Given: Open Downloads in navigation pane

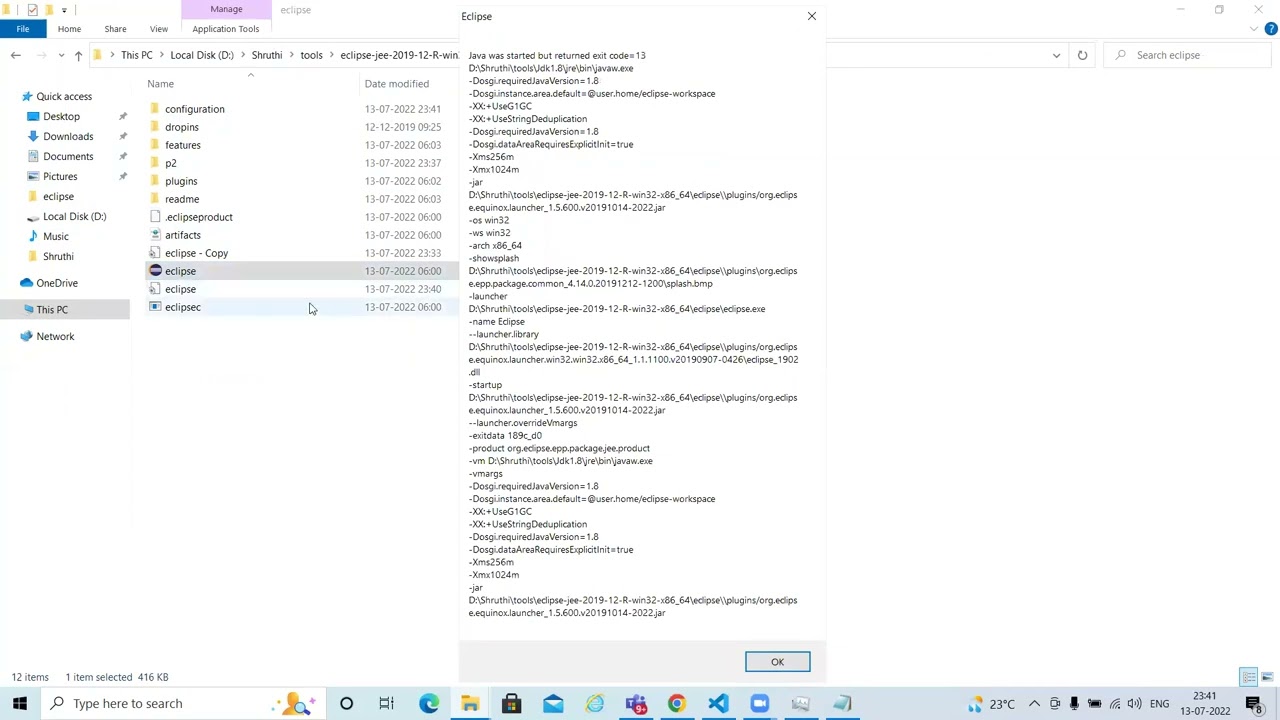Looking at the screenshot, I should pos(68,136).
